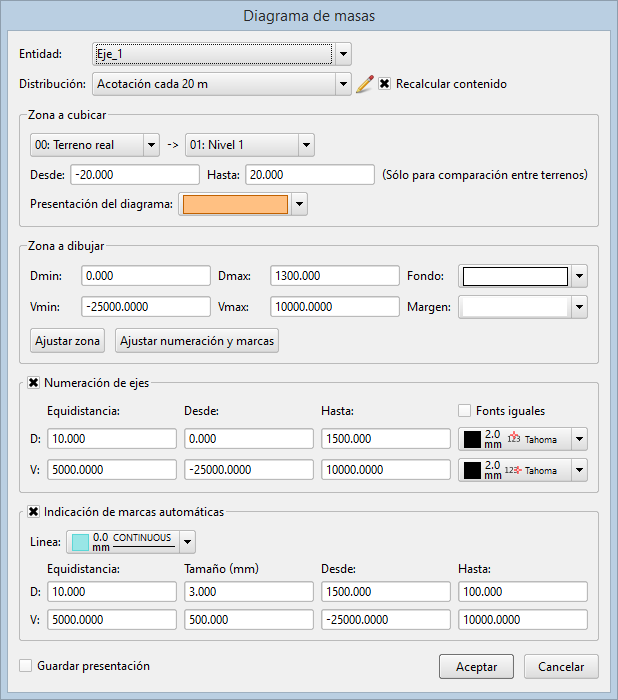Open the Entidad dropdown arrow

(x=343, y=54)
